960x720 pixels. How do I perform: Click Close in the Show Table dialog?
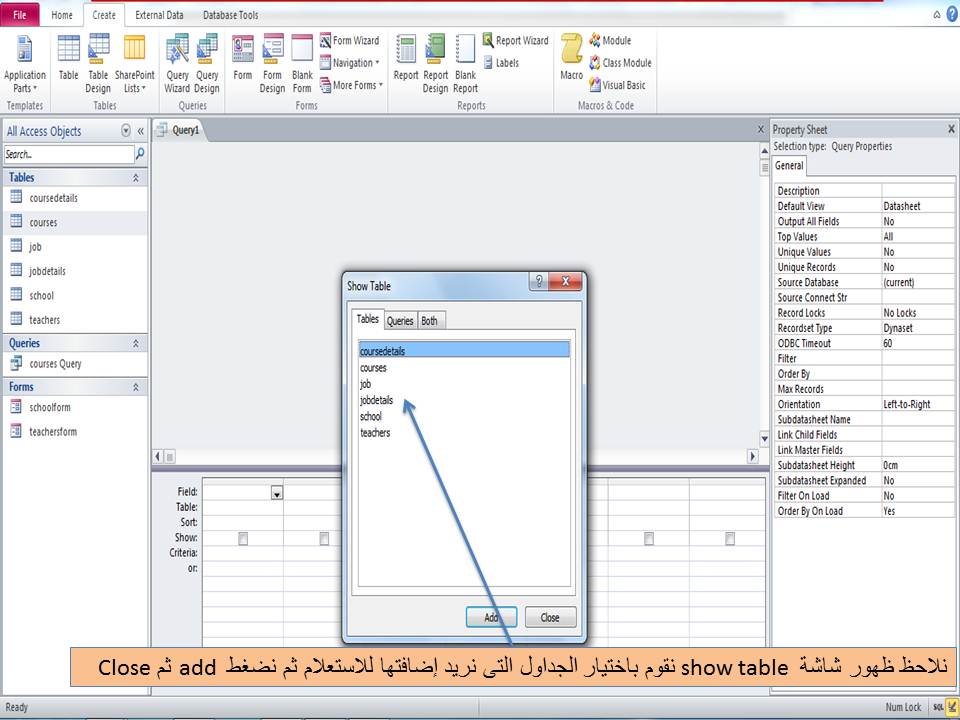pyautogui.click(x=549, y=617)
